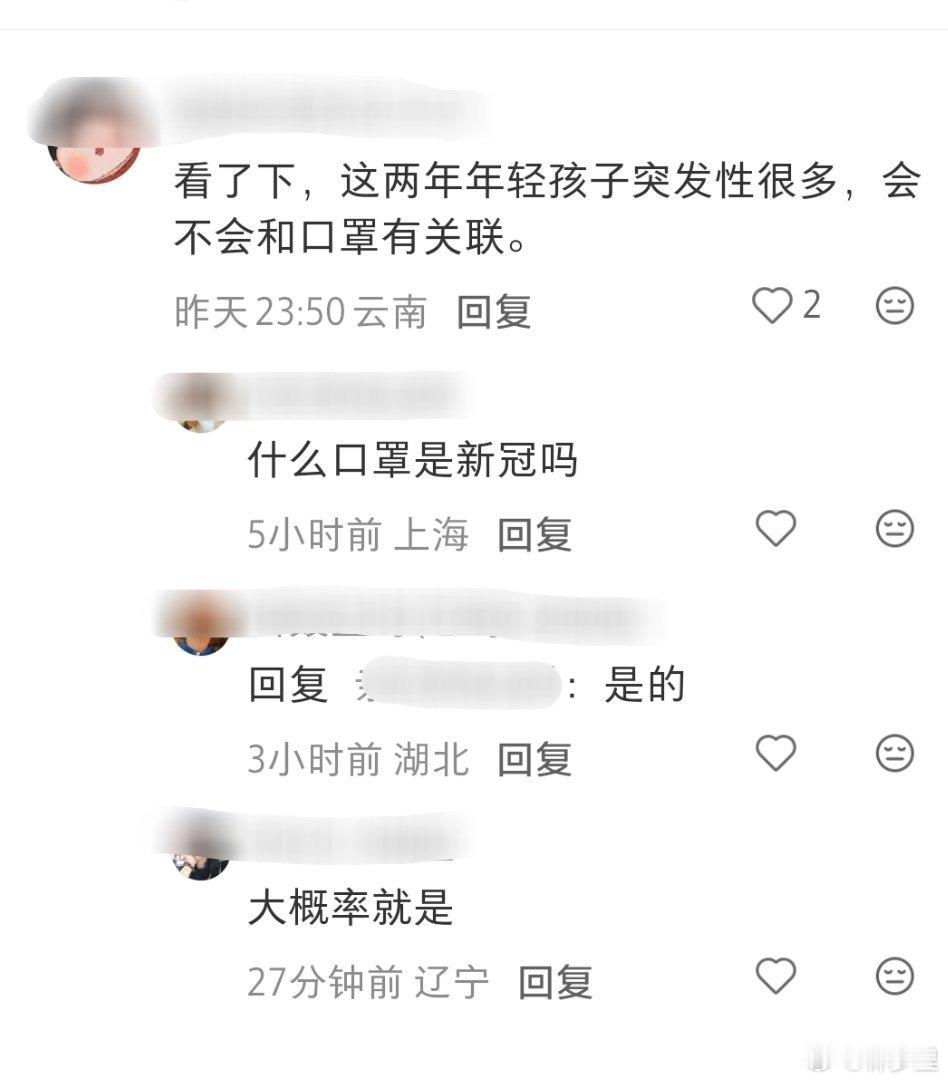Tap the like count 2 on top comment
Viewport: 948px width, 1081px height.
tap(811, 305)
